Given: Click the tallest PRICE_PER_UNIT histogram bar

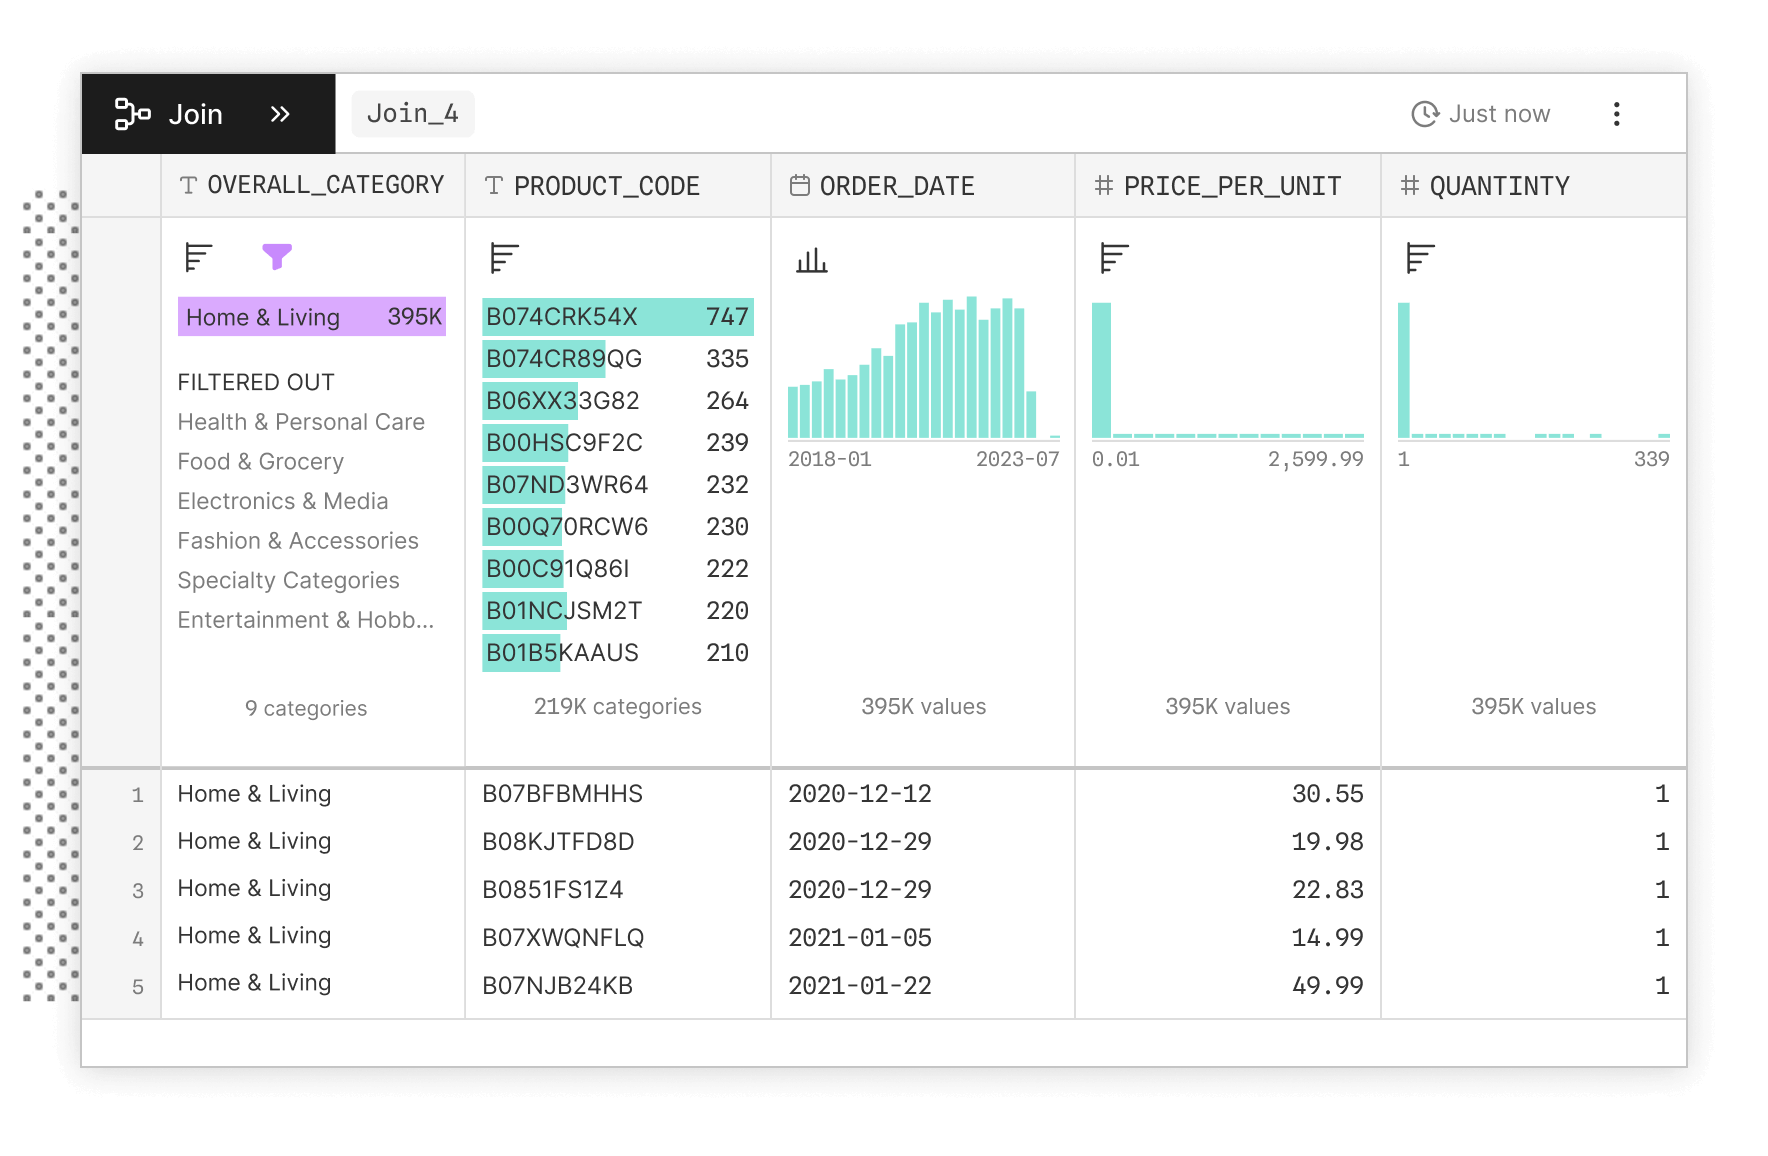Looking at the screenshot, I should point(1101,370).
